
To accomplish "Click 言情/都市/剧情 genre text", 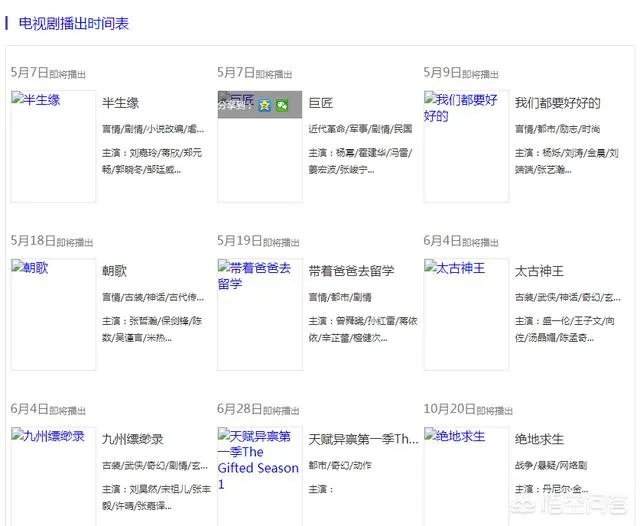I will [340, 297].
